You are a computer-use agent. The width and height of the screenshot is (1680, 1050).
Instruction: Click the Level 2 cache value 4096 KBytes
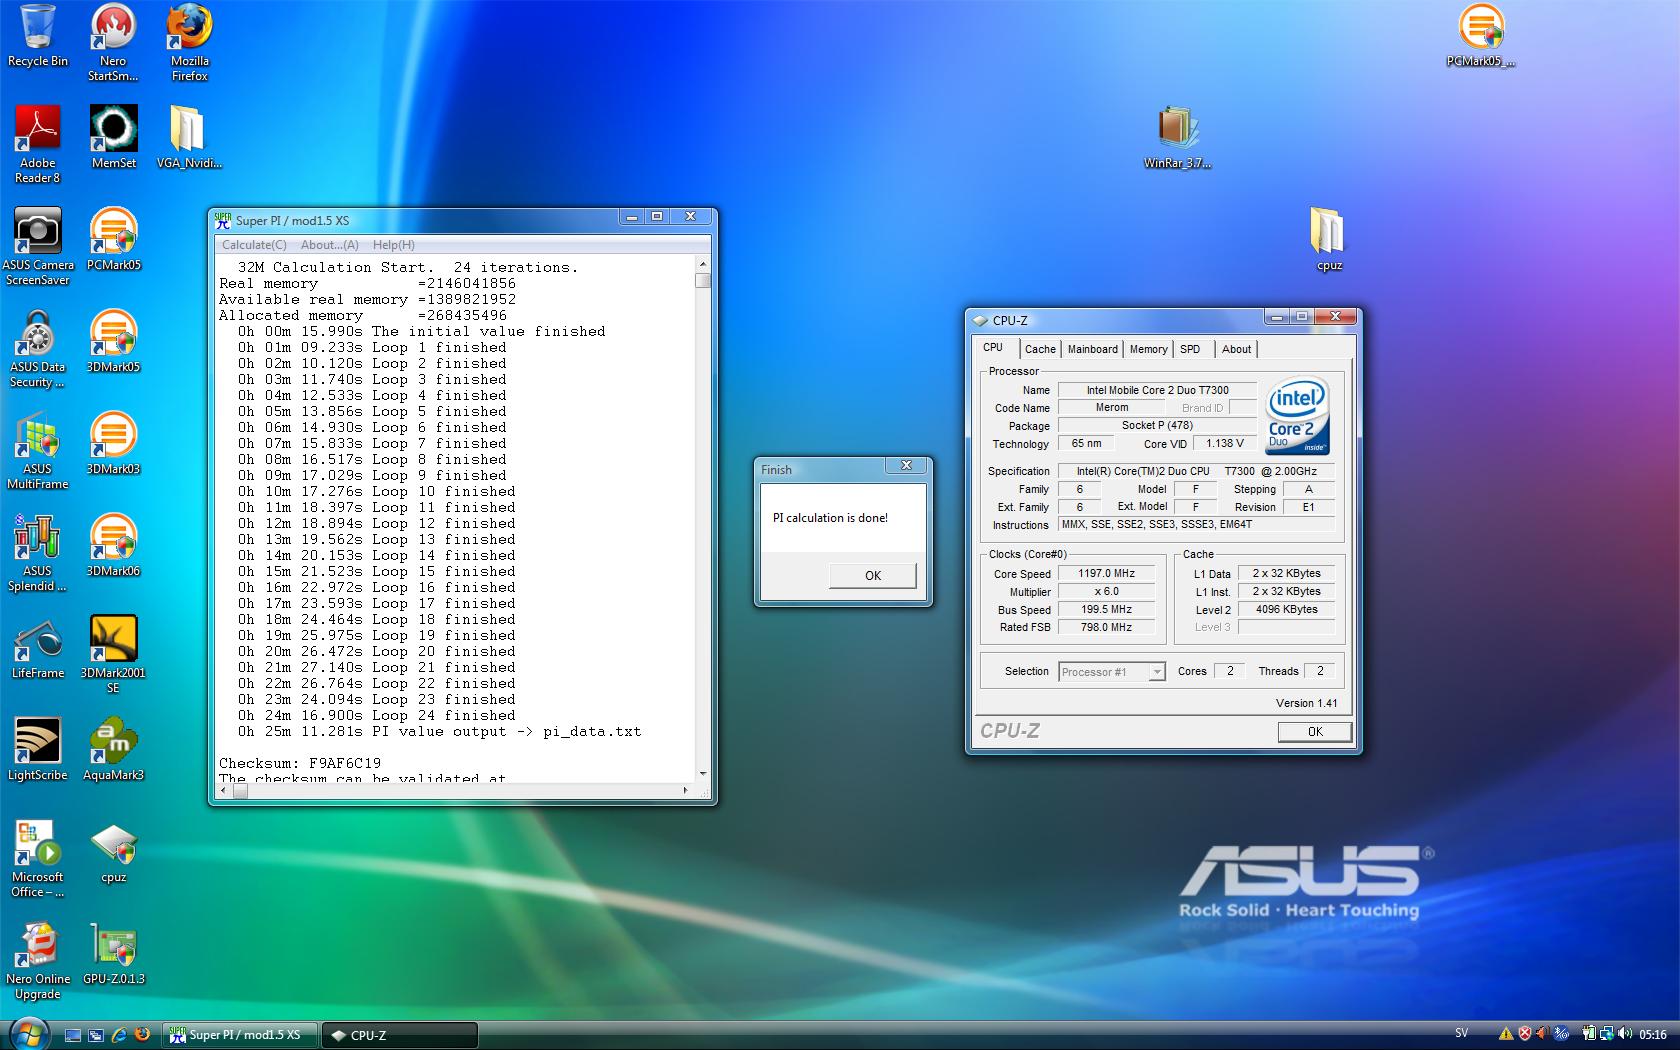click(1287, 609)
